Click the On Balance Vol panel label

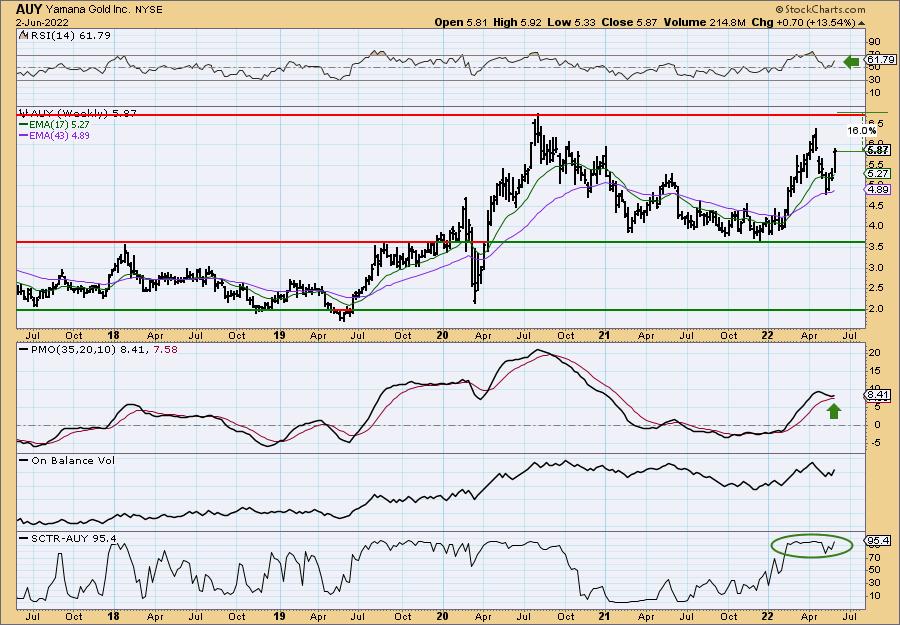[x=73, y=461]
